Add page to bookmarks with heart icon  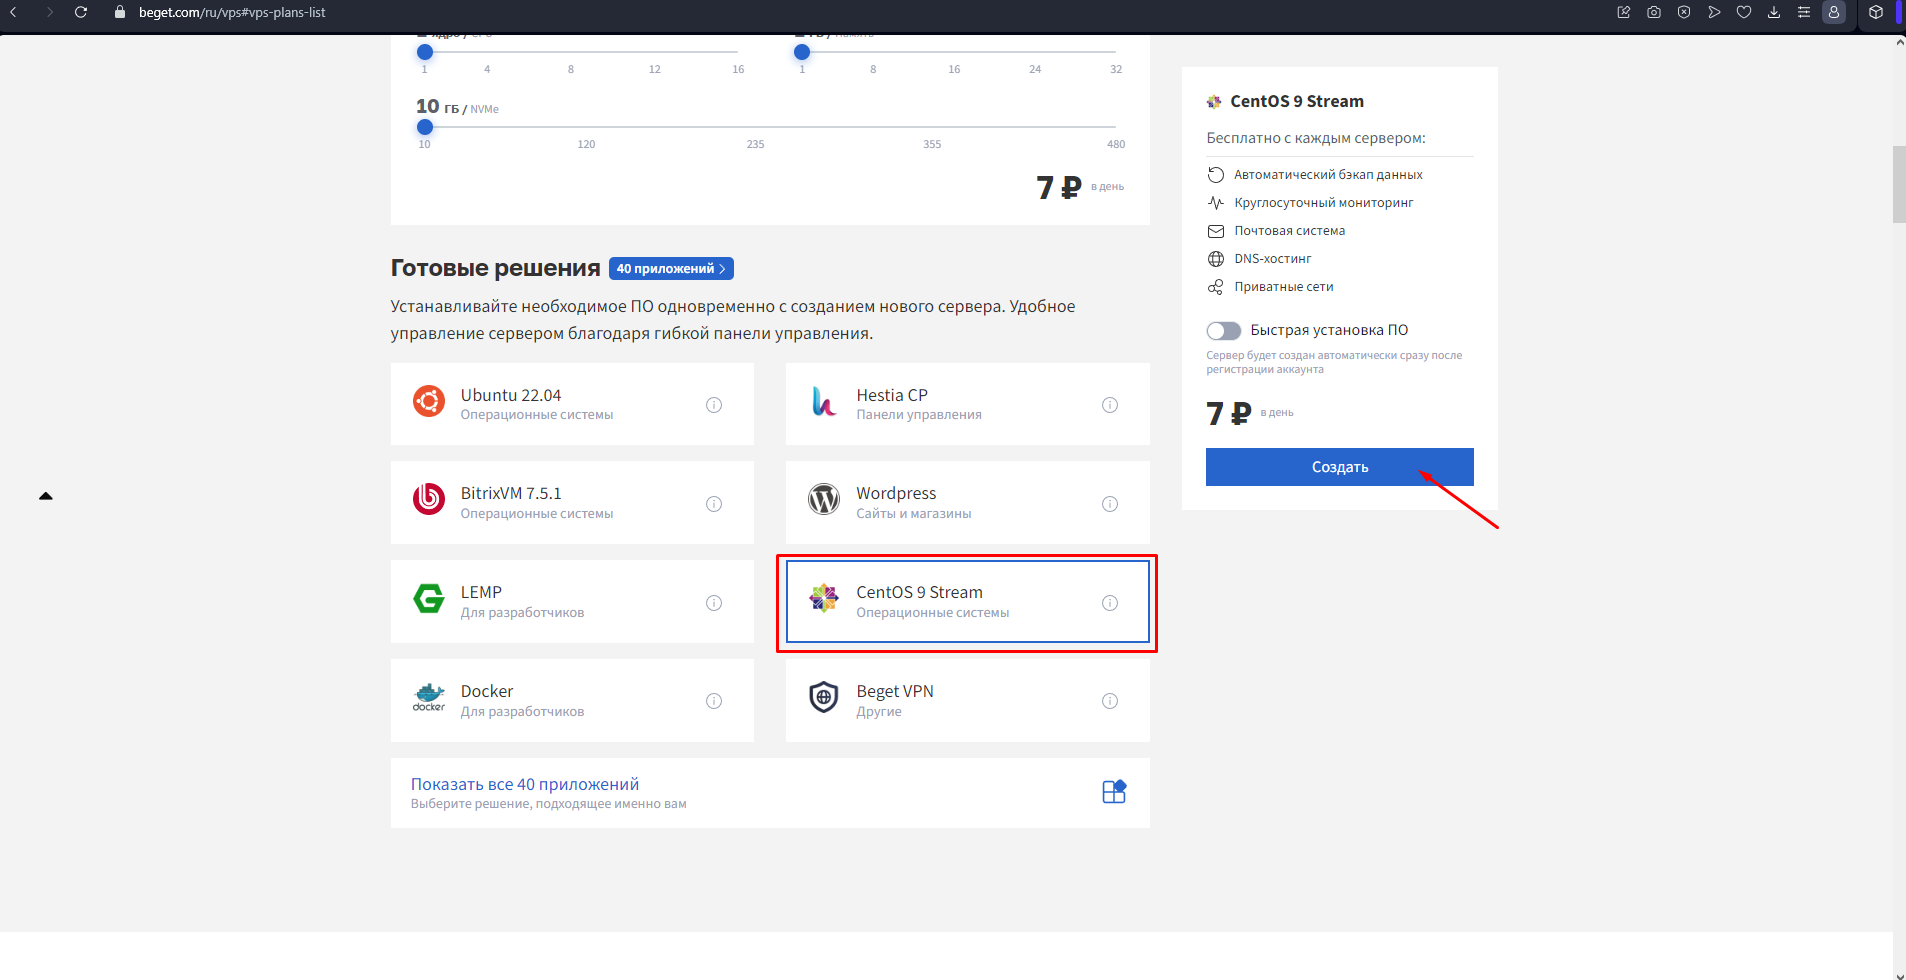click(1744, 12)
